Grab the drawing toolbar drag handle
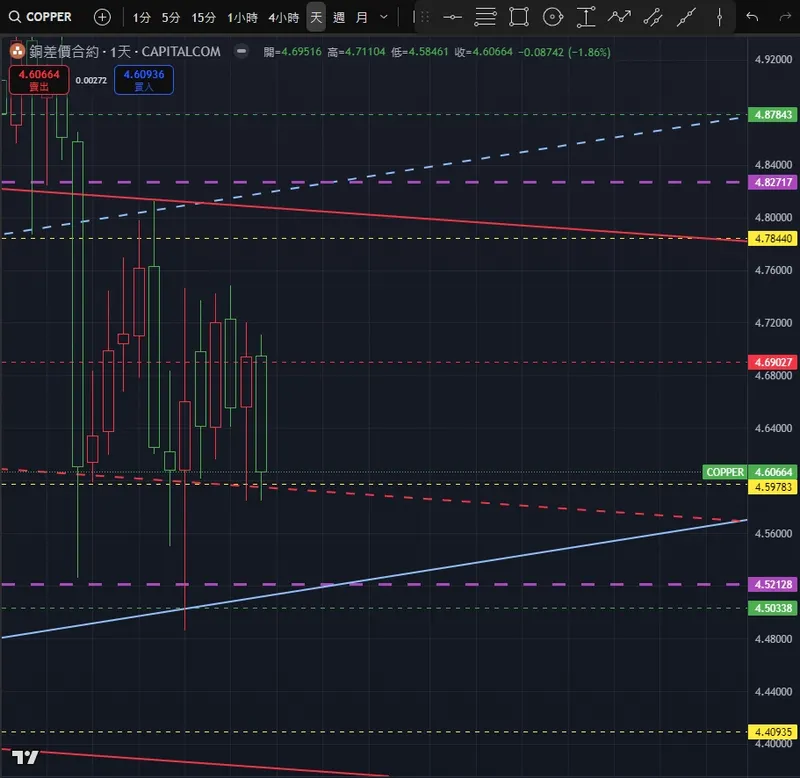Image resolution: width=800 pixels, height=778 pixels. coord(423,17)
